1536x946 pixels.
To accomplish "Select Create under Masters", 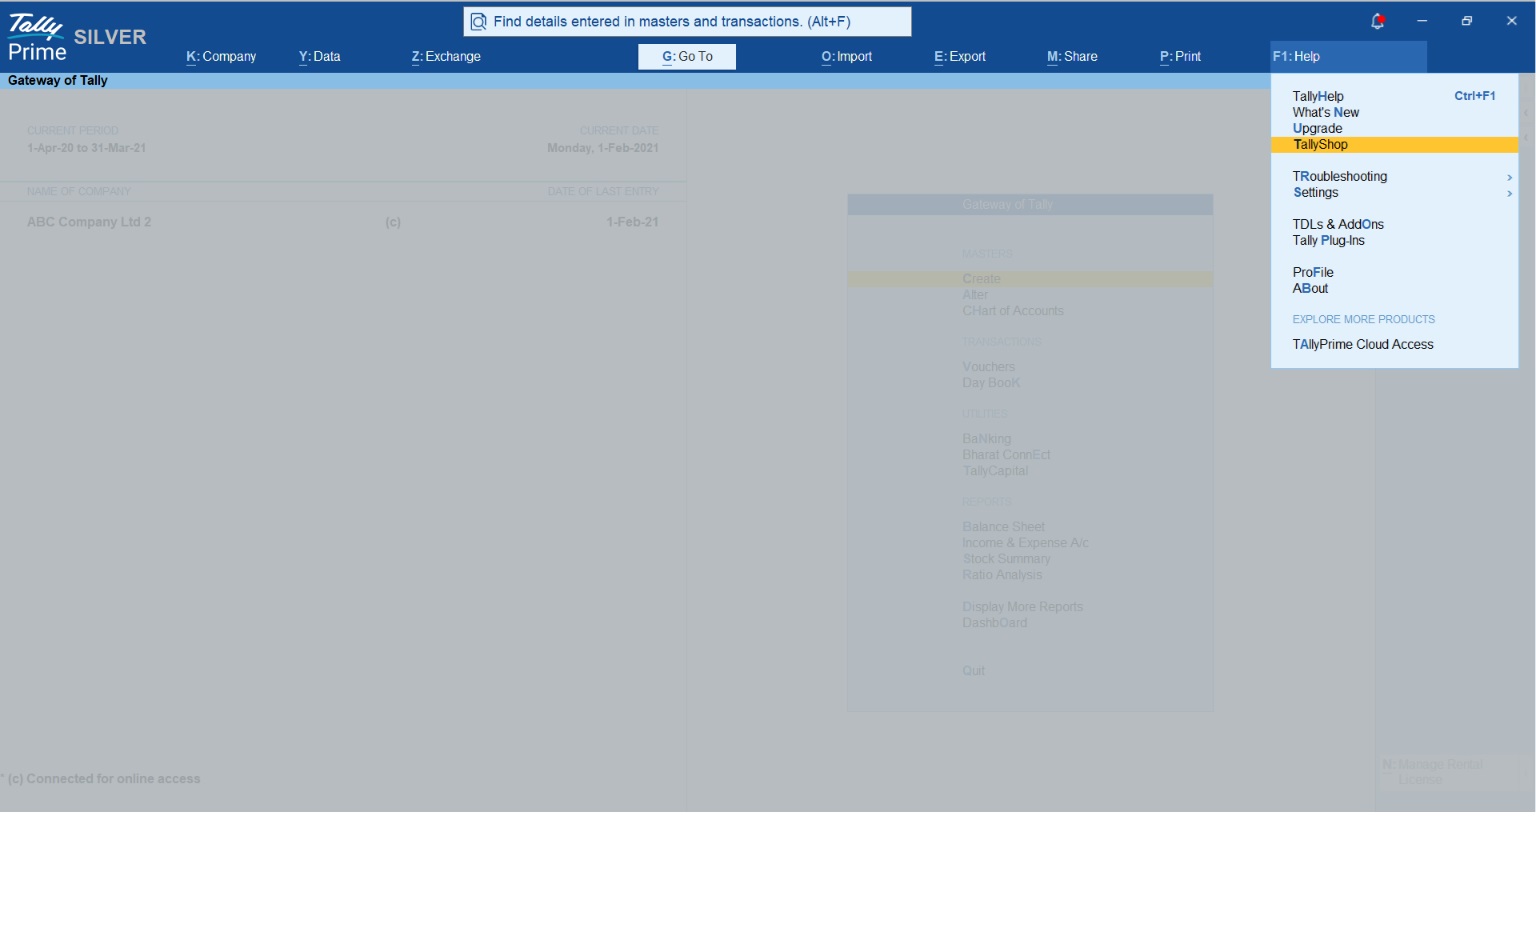I will pyautogui.click(x=1030, y=279).
